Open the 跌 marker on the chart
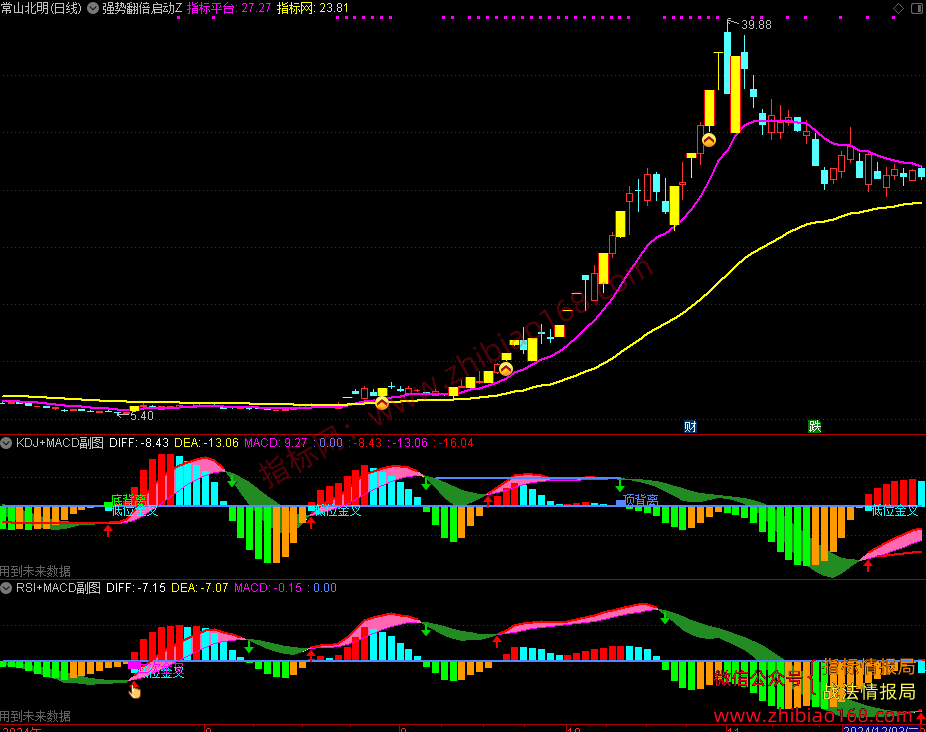The height and width of the screenshot is (732, 926). [815, 427]
